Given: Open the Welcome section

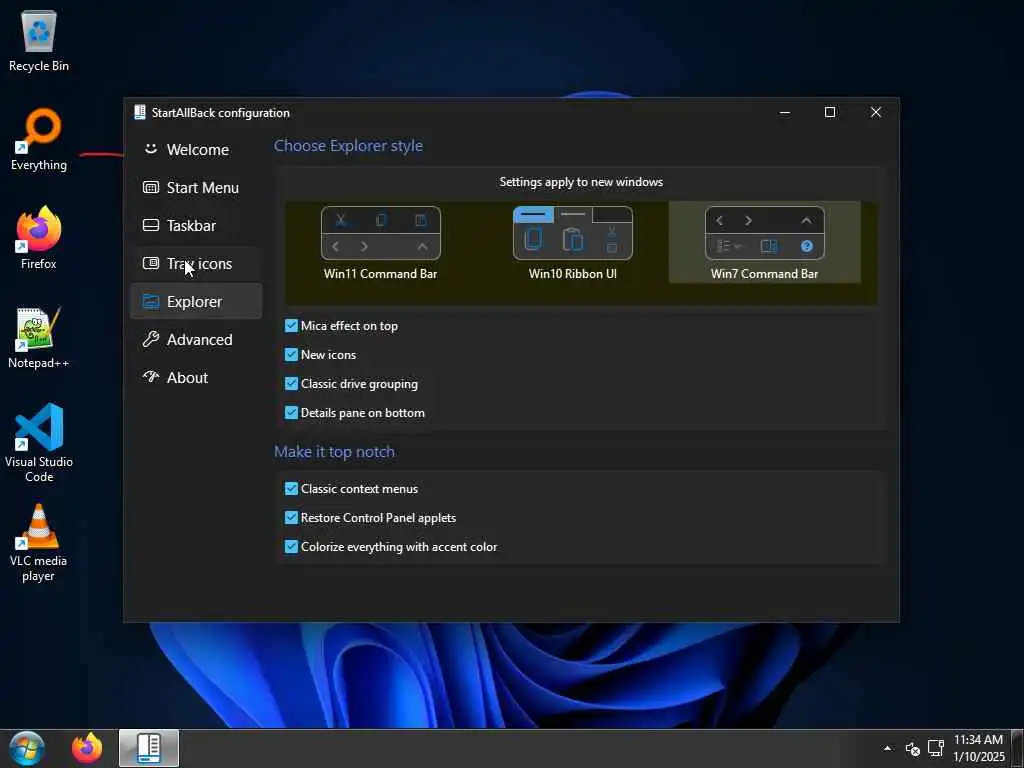Looking at the screenshot, I should (x=196, y=150).
